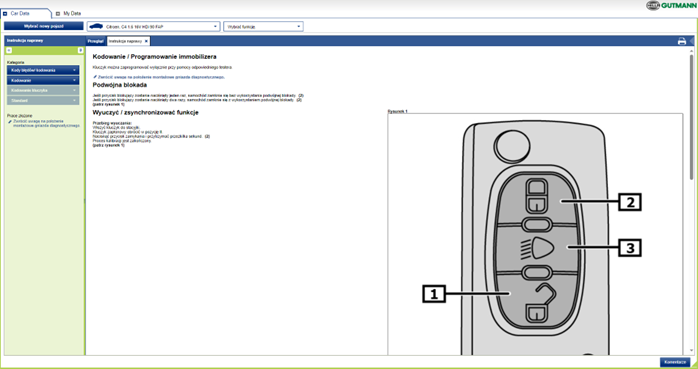This screenshot has height=369, width=698.
Task: Click left arrow in green sidebar bar
Action: coord(9,50)
